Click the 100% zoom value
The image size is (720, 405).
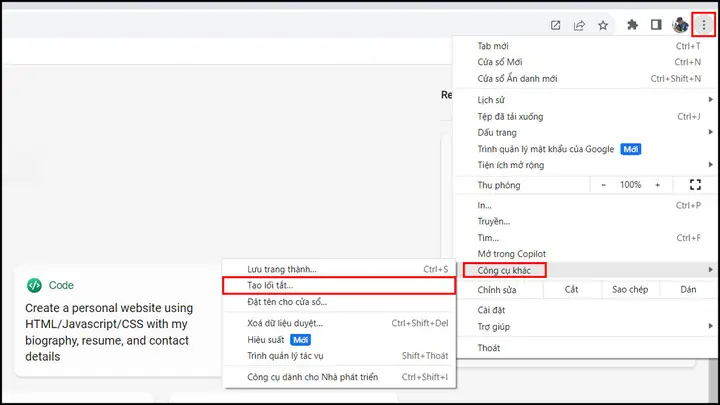point(630,185)
